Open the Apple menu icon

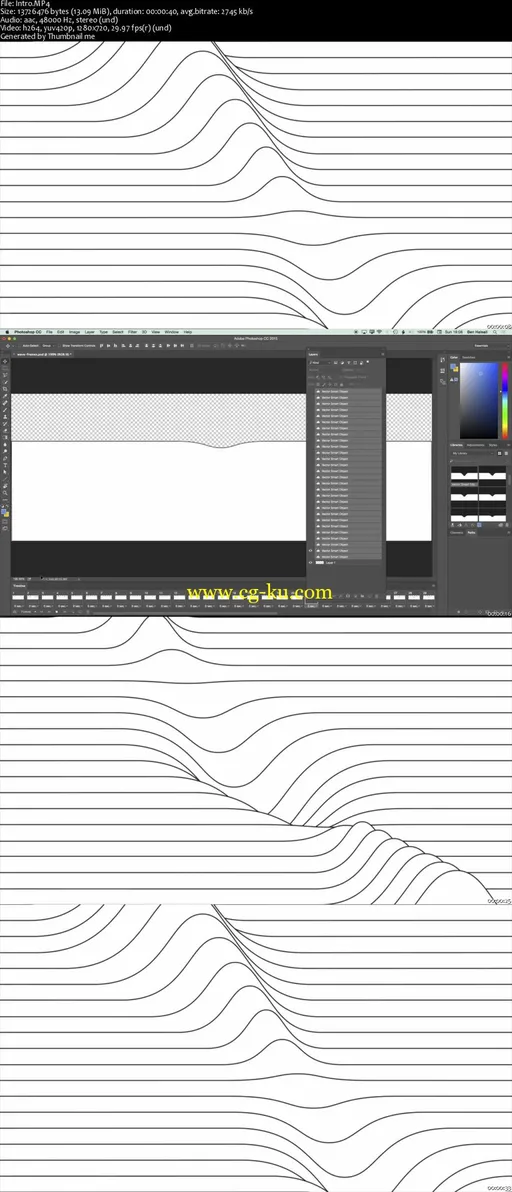tap(6, 332)
